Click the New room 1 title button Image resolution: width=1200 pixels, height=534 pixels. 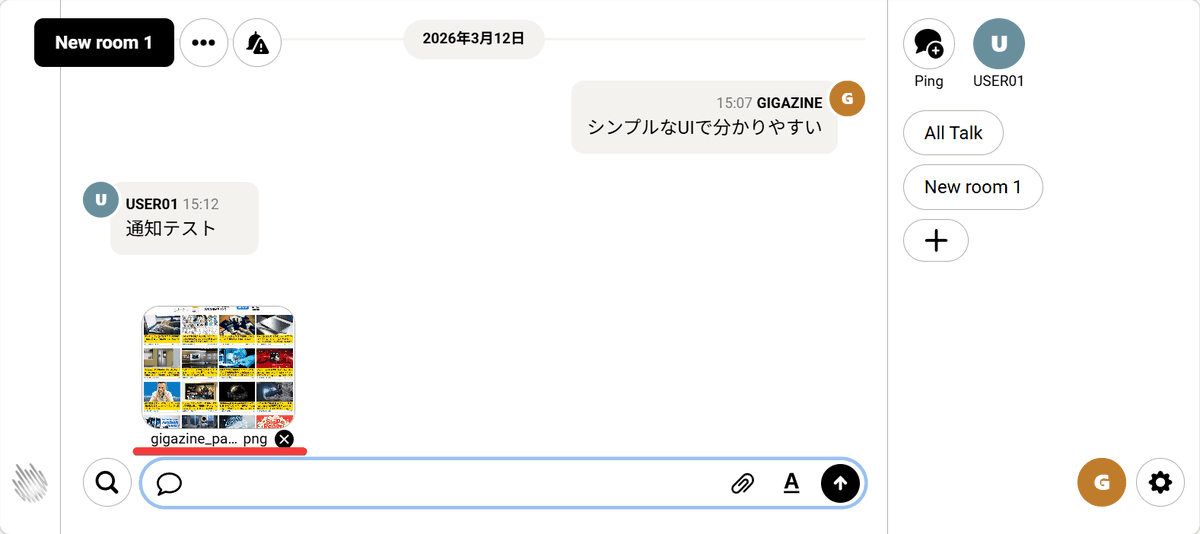[x=104, y=43]
